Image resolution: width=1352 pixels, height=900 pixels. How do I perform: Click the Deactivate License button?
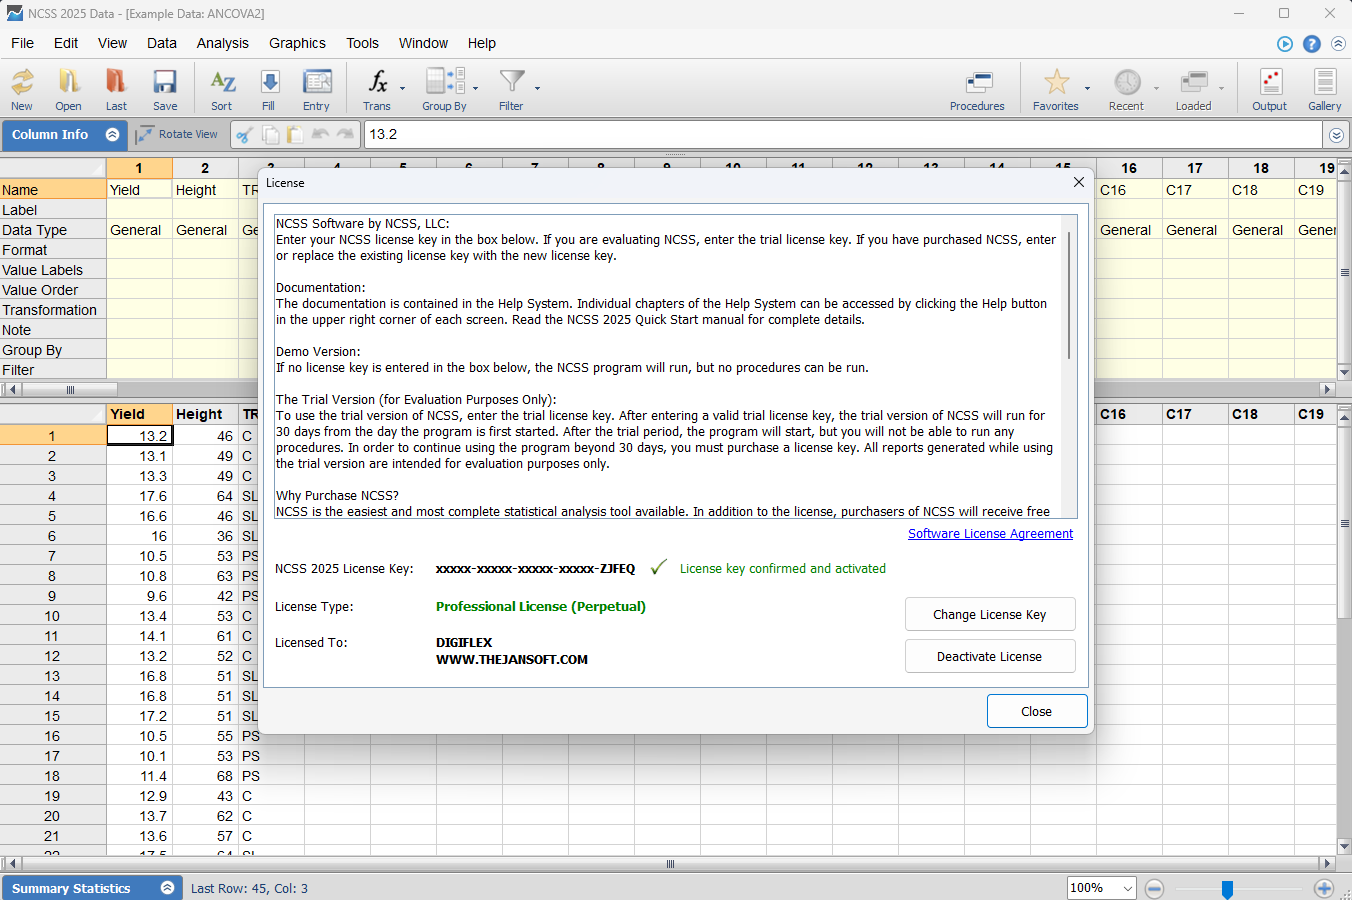990,656
